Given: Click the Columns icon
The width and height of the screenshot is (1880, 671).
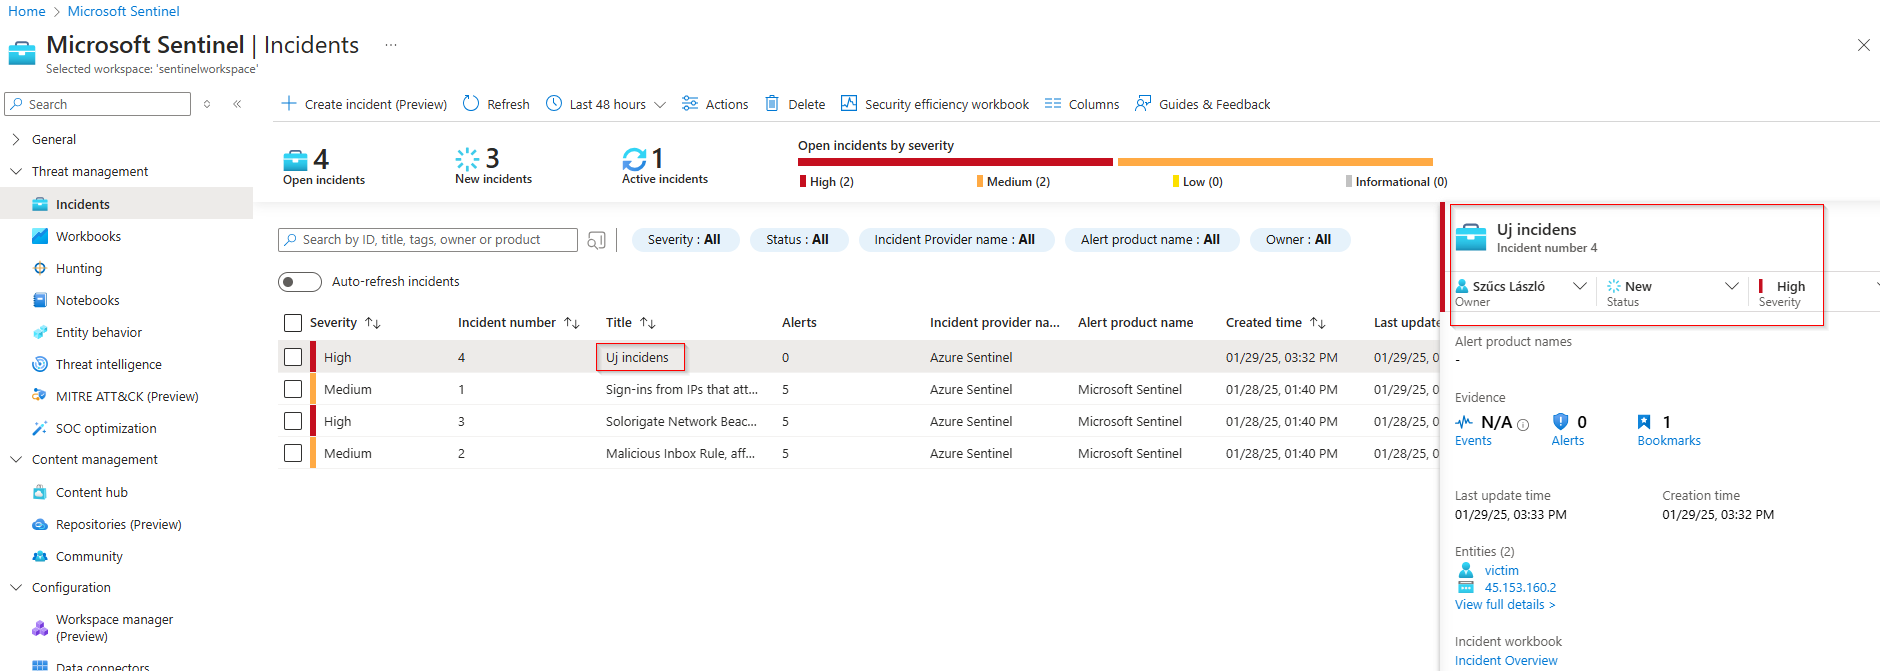Looking at the screenshot, I should coord(1052,104).
